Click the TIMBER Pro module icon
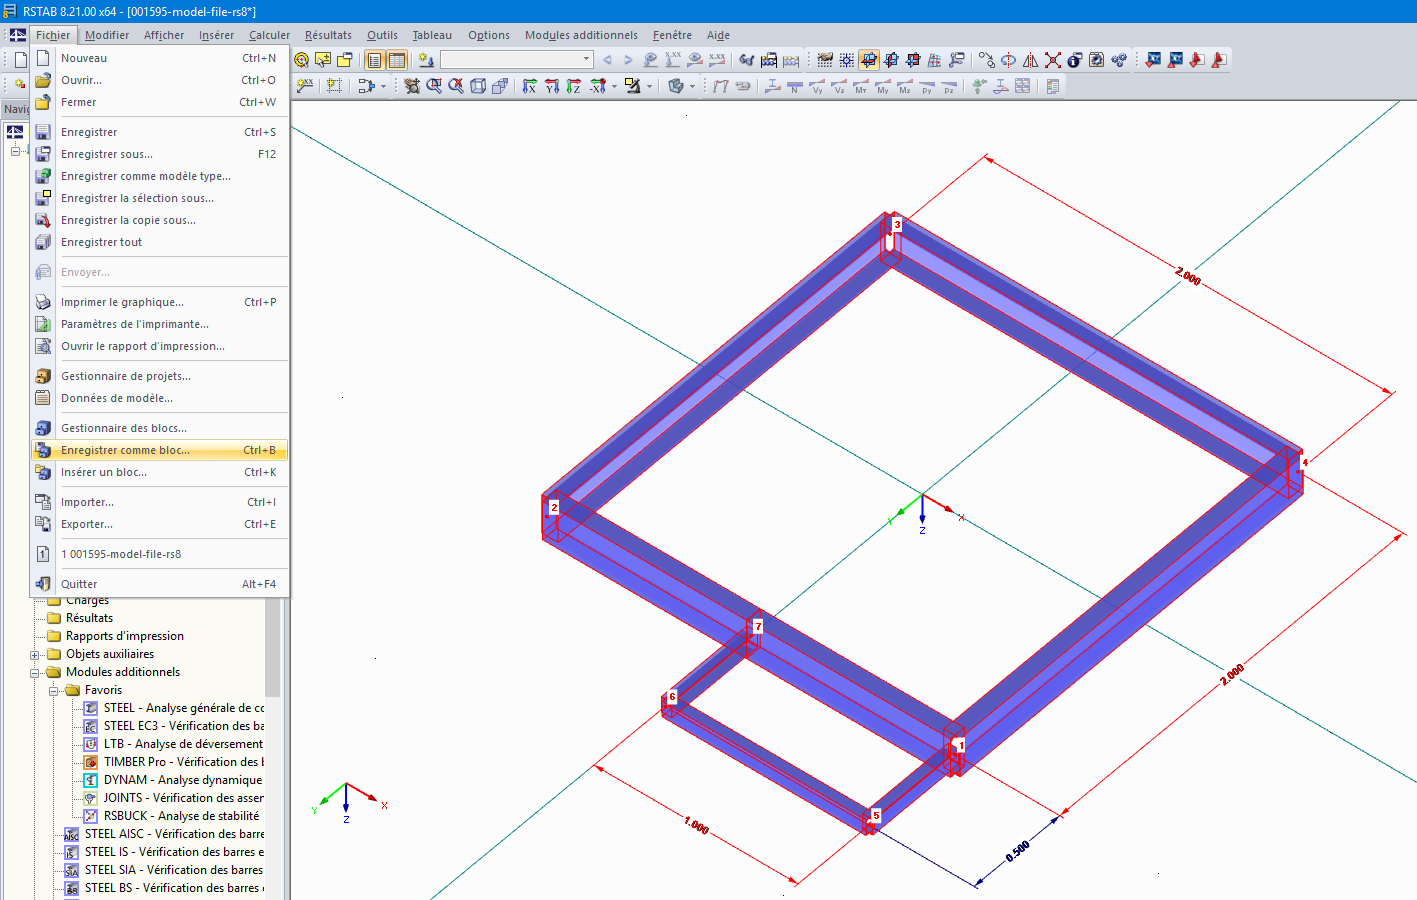 click(90, 762)
